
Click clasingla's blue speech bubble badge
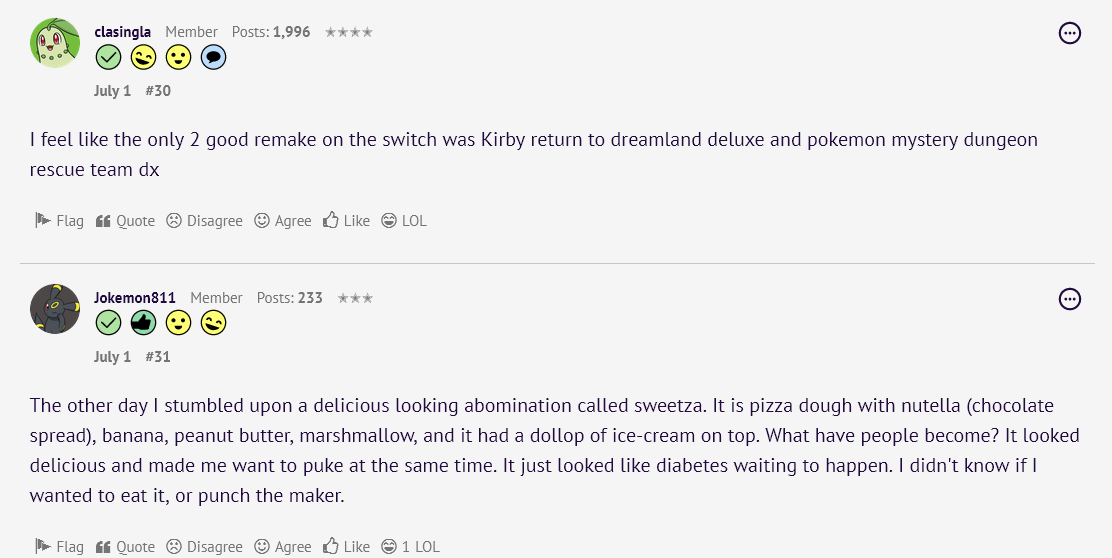[x=213, y=58]
